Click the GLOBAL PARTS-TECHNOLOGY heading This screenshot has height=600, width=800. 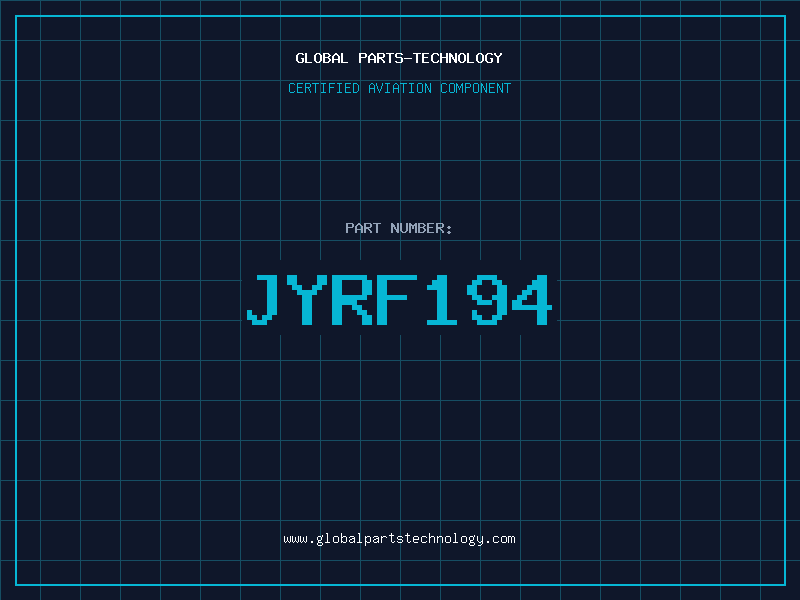coord(399,58)
